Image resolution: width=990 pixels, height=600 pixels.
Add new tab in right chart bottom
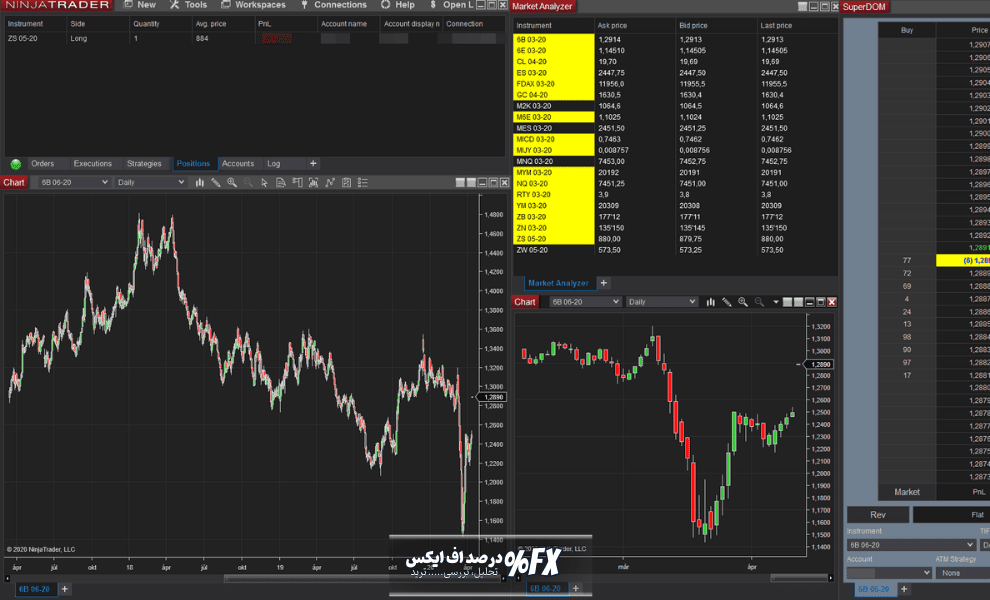(x=575, y=588)
